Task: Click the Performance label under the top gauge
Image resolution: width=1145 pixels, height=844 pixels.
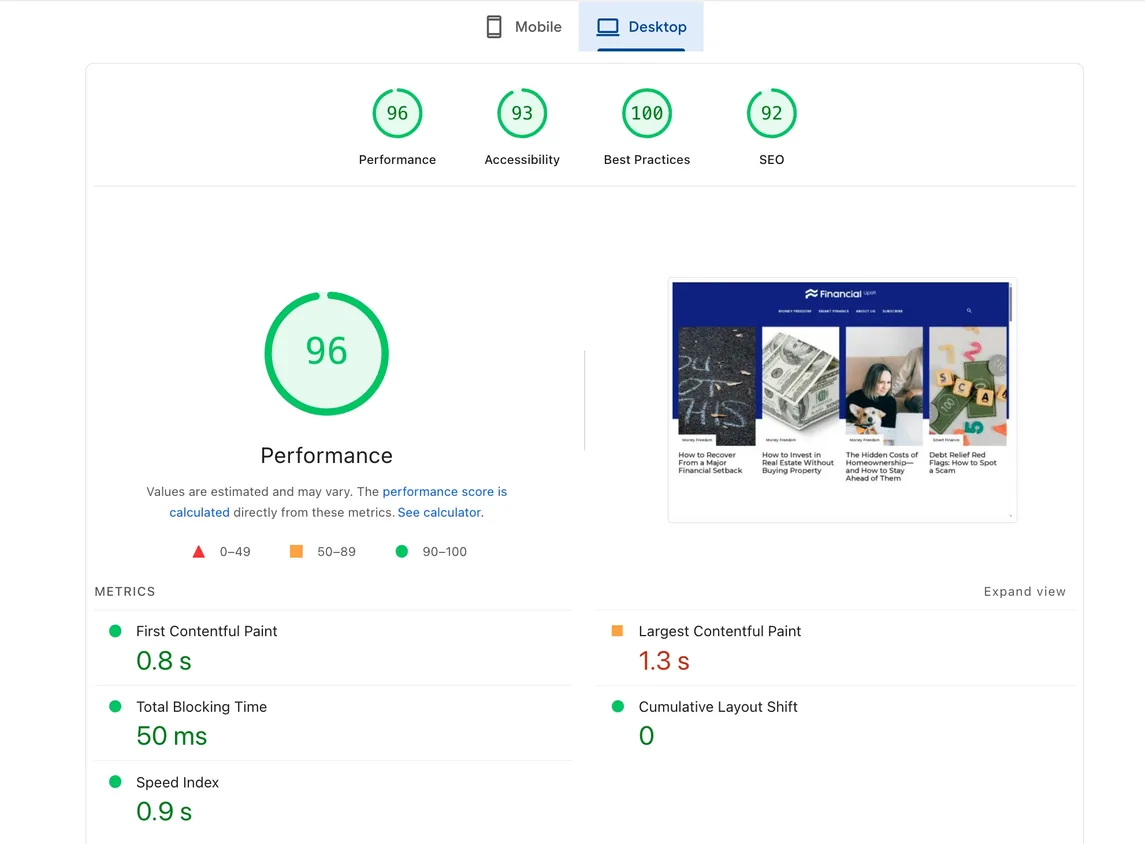Action: pyautogui.click(x=397, y=160)
